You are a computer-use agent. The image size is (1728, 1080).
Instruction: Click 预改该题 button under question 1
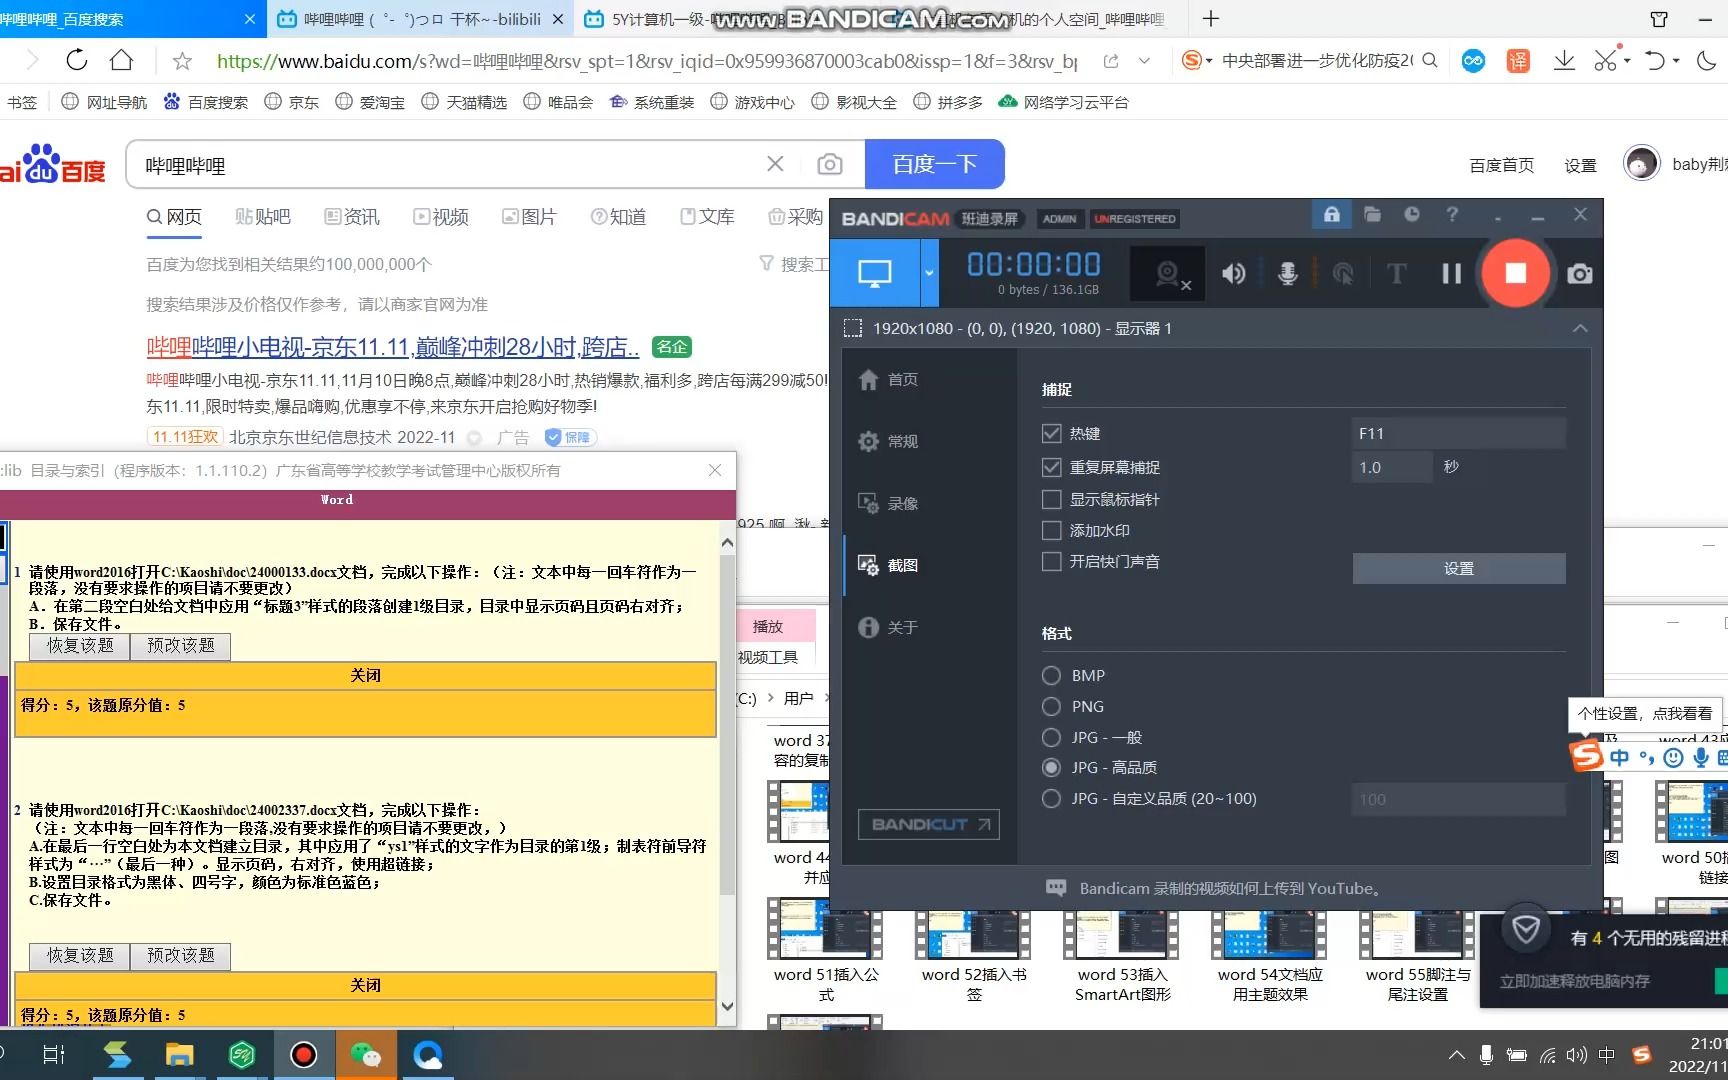pyautogui.click(x=181, y=646)
